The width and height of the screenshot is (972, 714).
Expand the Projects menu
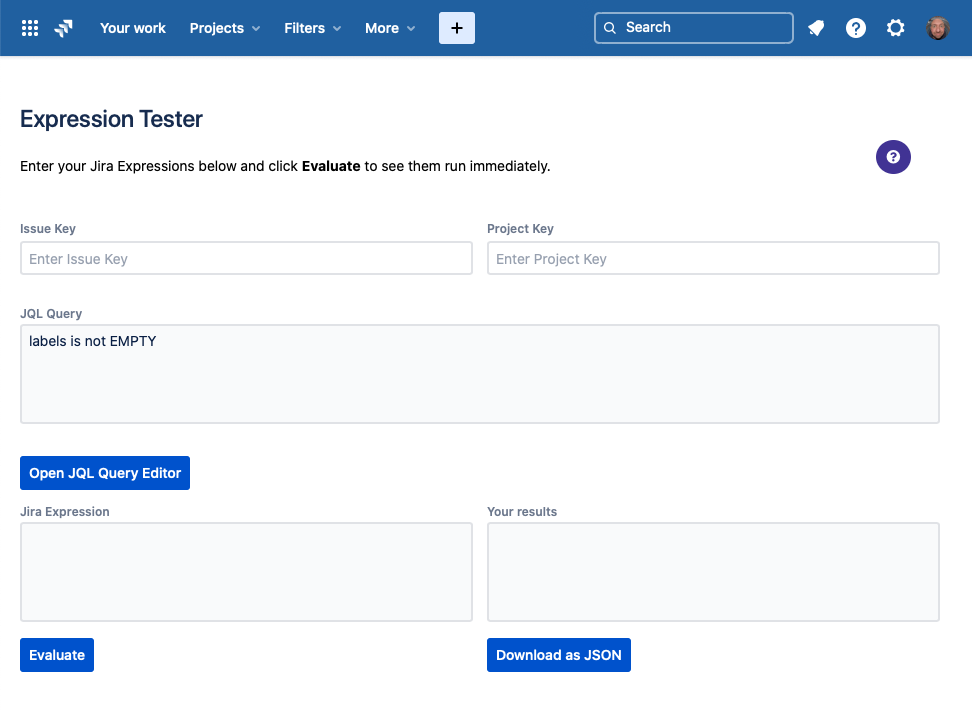pyautogui.click(x=224, y=28)
